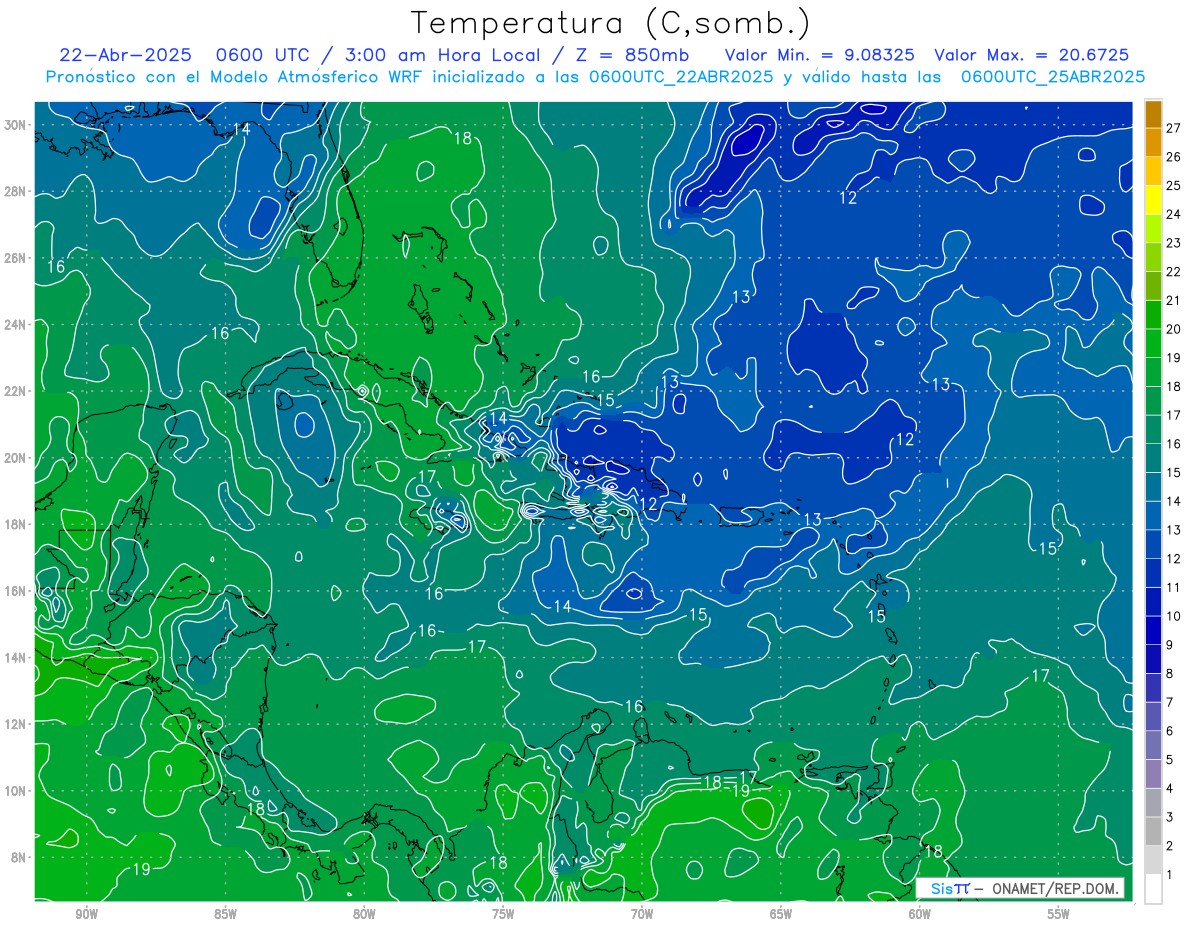
Task: Click the "70W" longitude label
Action: pyautogui.click(x=642, y=914)
